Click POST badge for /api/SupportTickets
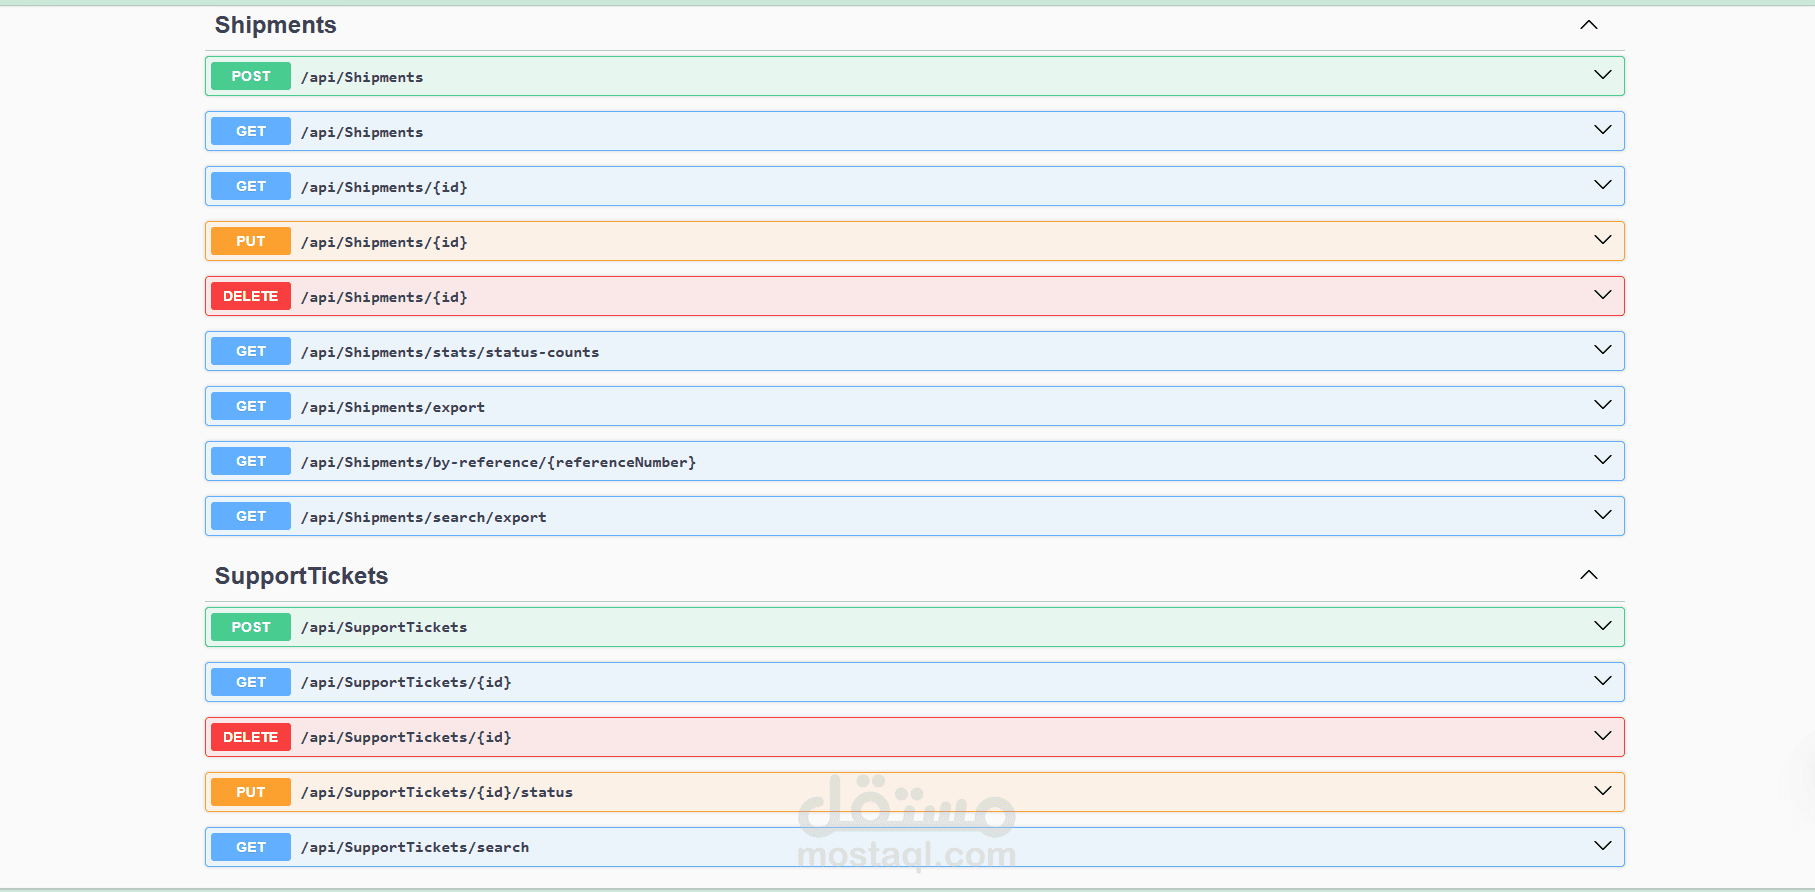 251,627
